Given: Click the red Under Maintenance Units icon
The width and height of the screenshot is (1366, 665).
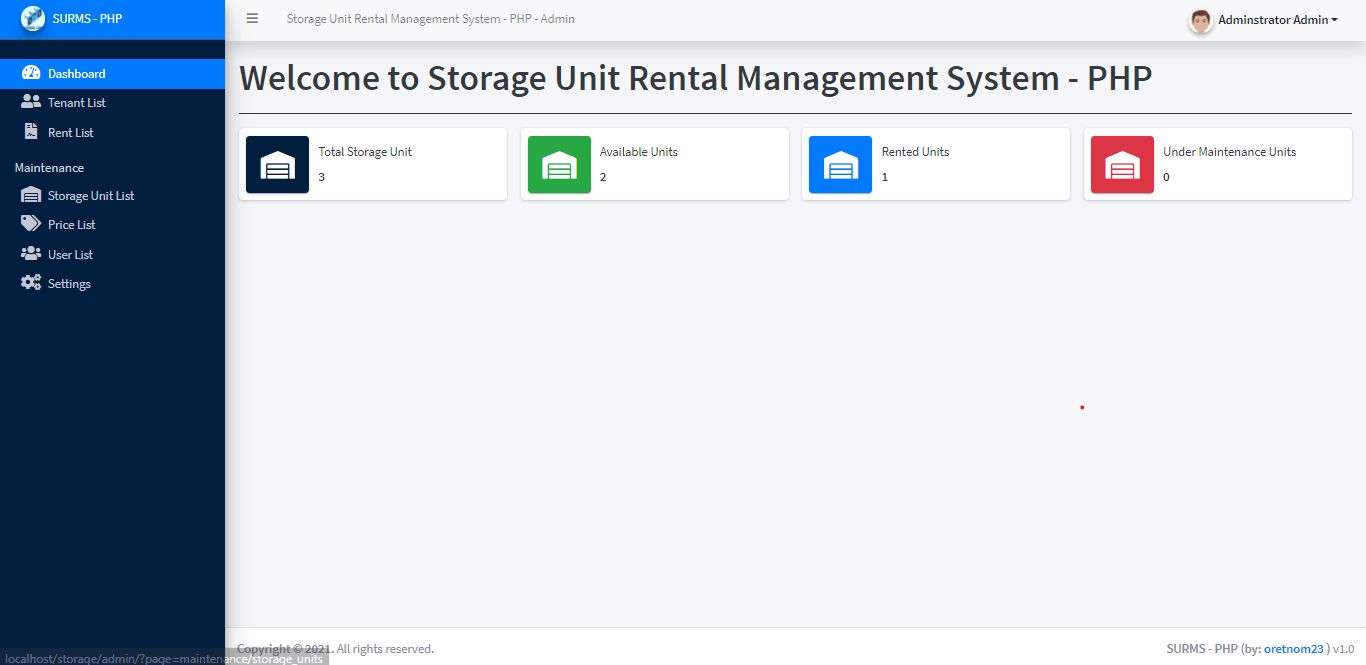Looking at the screenshot, I should pyautogui.click(x=1121, y=164).
